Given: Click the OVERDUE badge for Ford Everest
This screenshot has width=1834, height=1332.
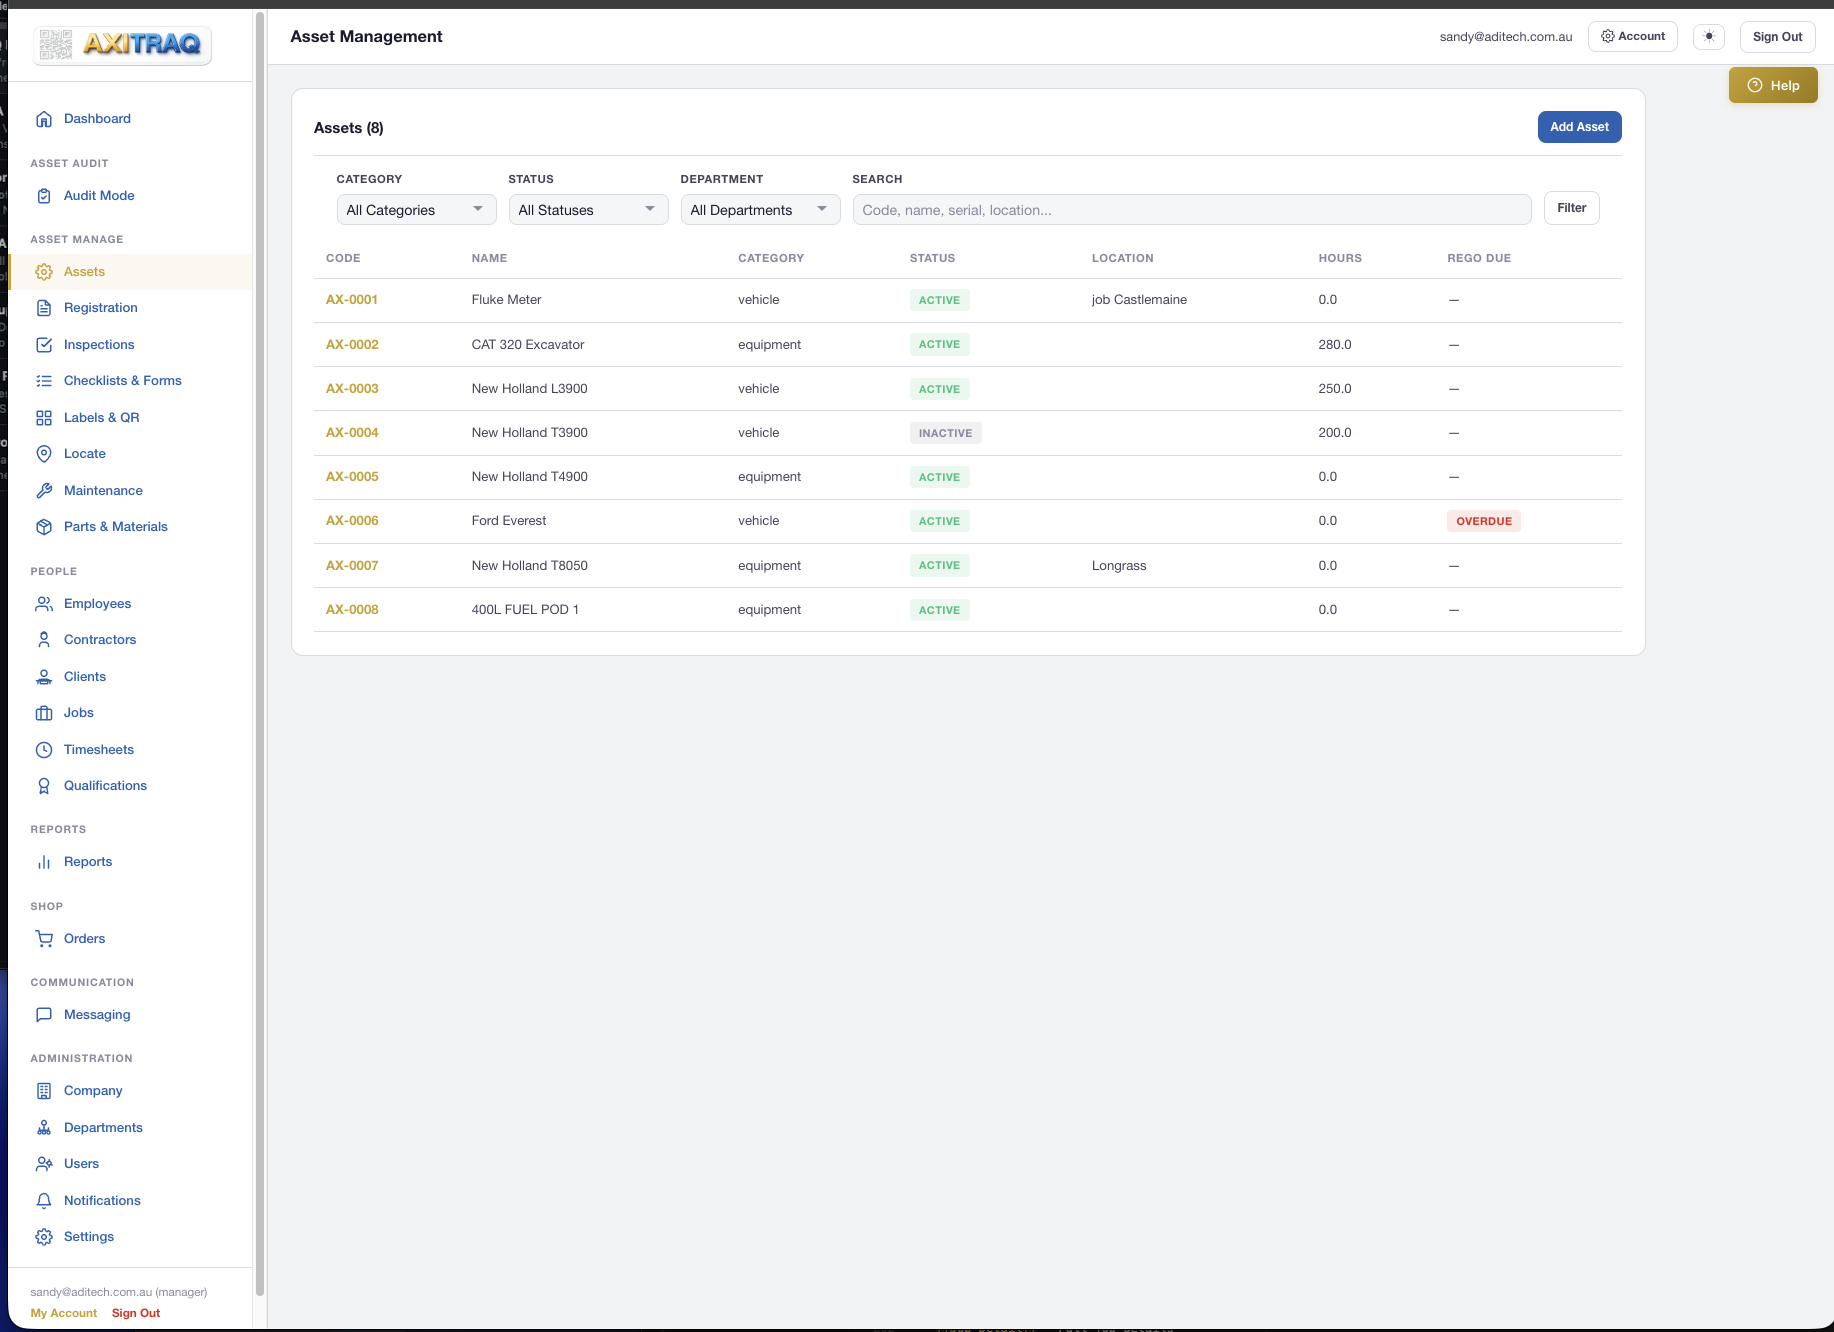Looking at the screenshot, I should 1484,521.
